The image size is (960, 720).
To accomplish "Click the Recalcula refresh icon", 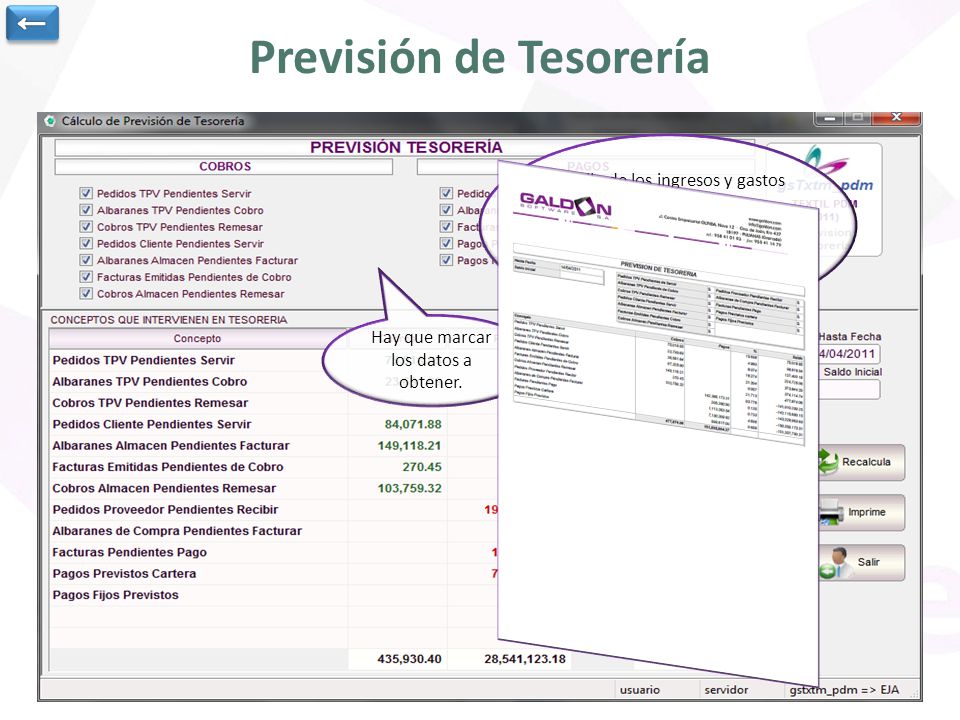I will point(828,462).
